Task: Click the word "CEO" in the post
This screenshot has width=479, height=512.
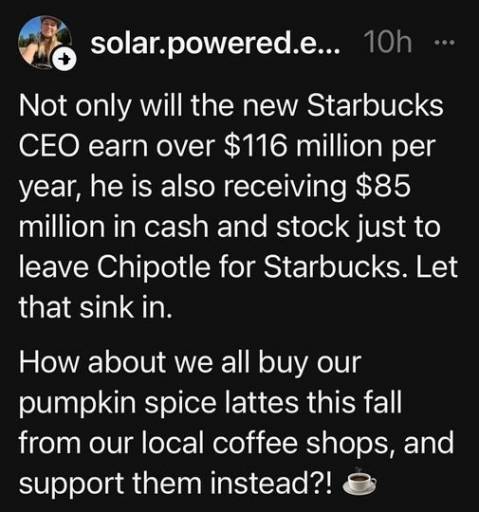Action: coord(49,146)
